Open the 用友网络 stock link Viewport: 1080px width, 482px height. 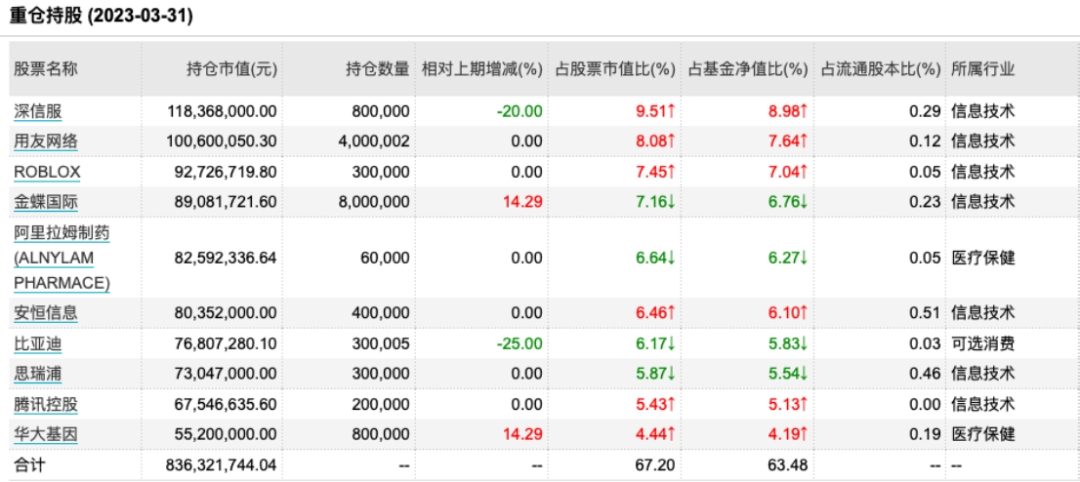coord(45,142)
